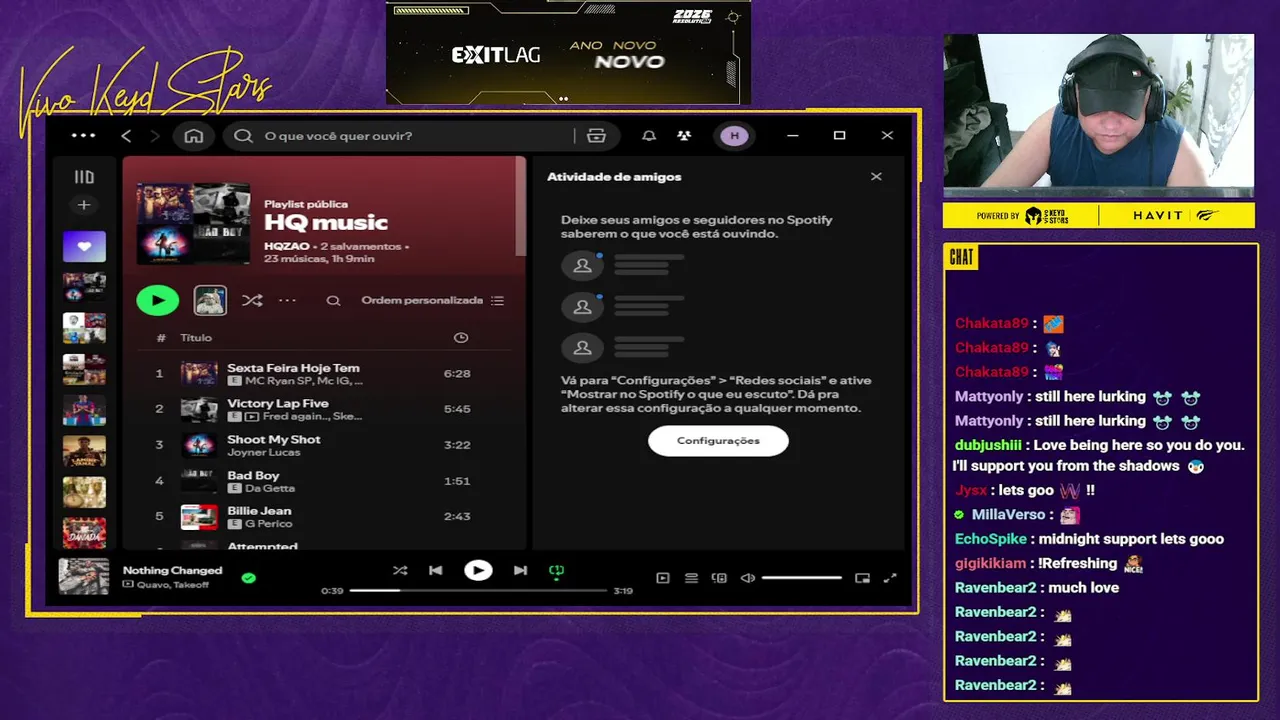The height and width of the screenshot is (720, 1280).
Task: Click the 'Configurações' button
Action: click(718, 441)
